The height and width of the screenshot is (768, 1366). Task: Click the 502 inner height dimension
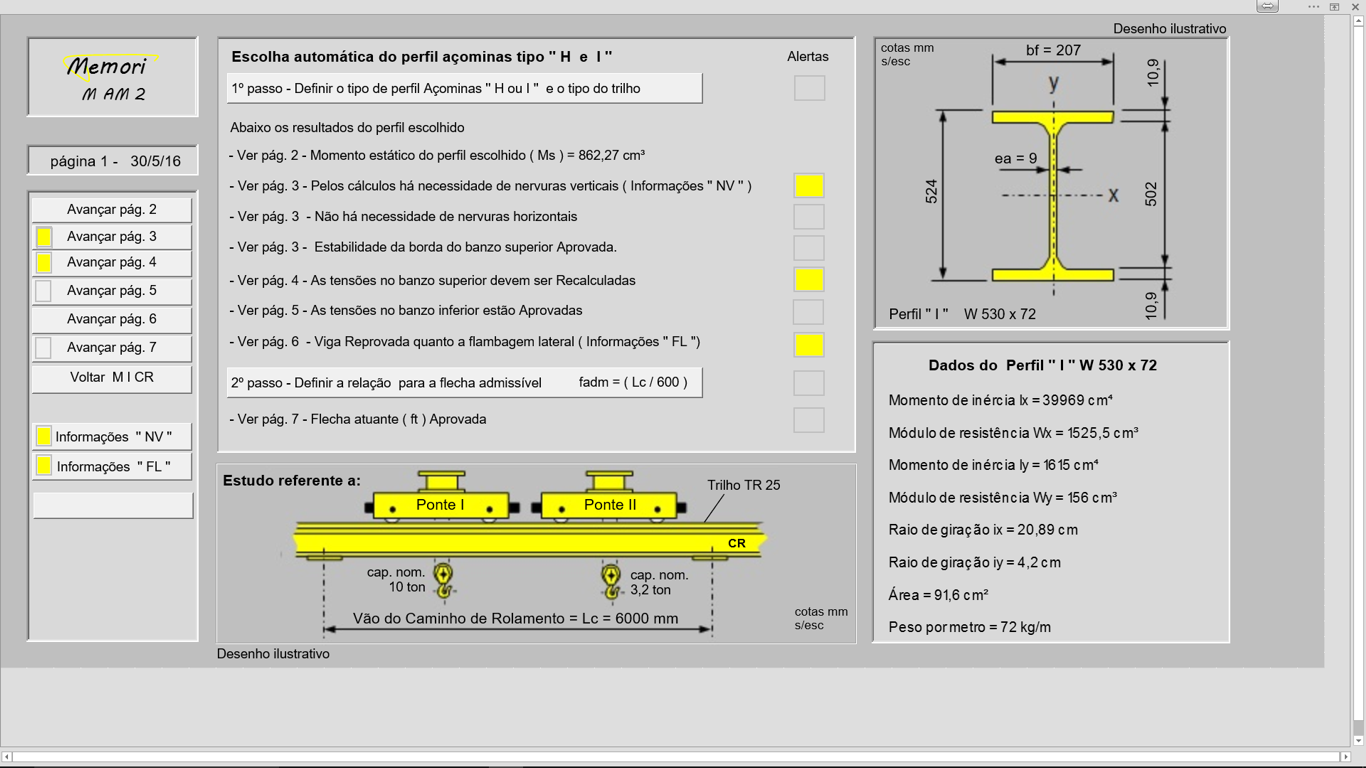click(x=1150, y=194)
